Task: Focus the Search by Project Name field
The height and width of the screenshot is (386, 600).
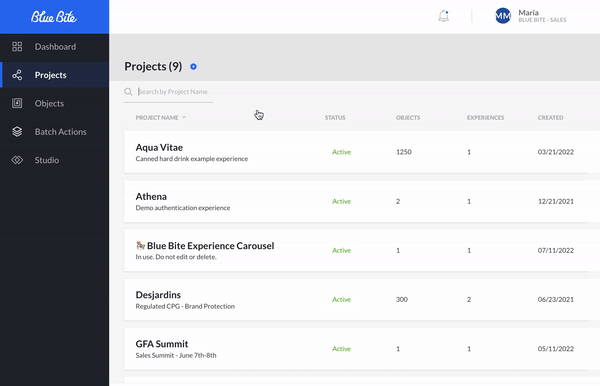Action: pyautogui.click(x=175, y=92)
